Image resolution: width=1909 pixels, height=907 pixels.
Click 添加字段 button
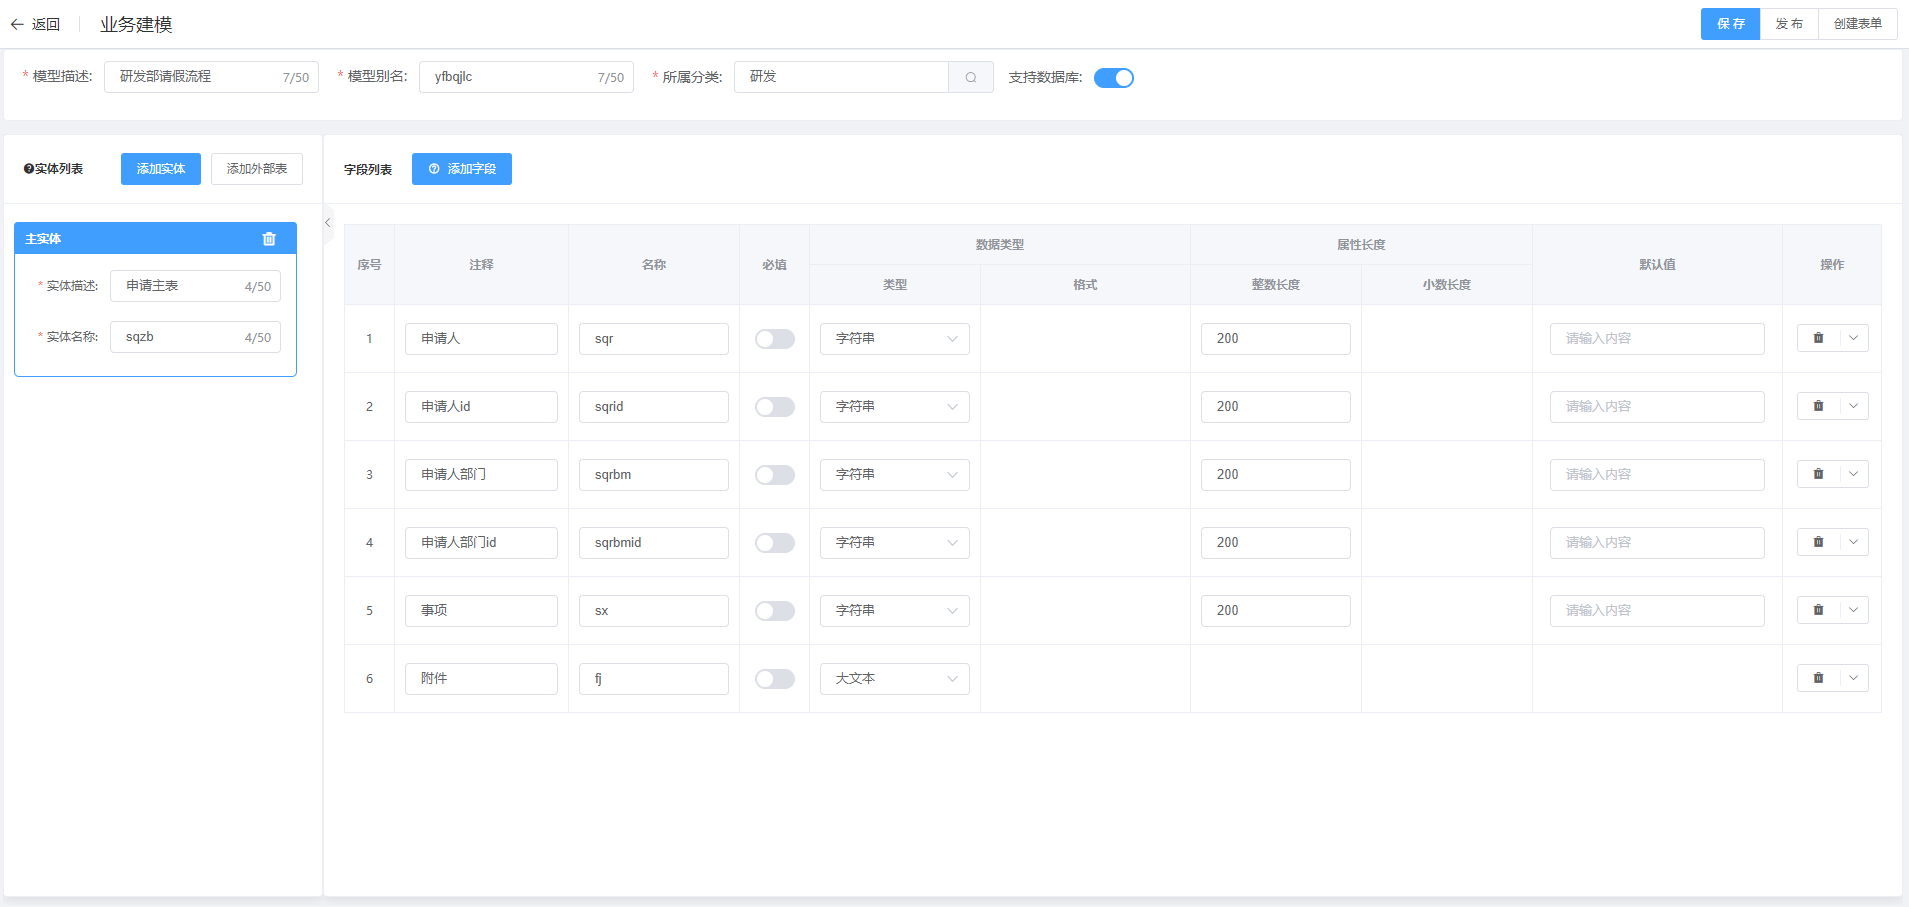pyautogui.click(x=461, y=169)
